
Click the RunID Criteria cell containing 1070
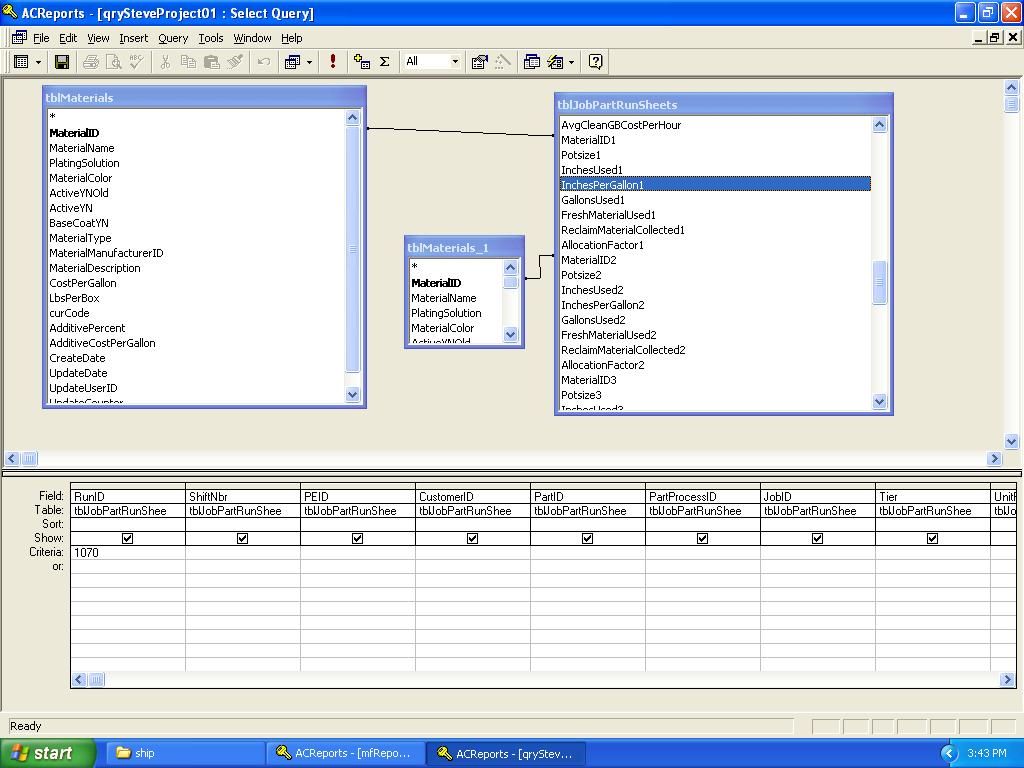point(127,552)
